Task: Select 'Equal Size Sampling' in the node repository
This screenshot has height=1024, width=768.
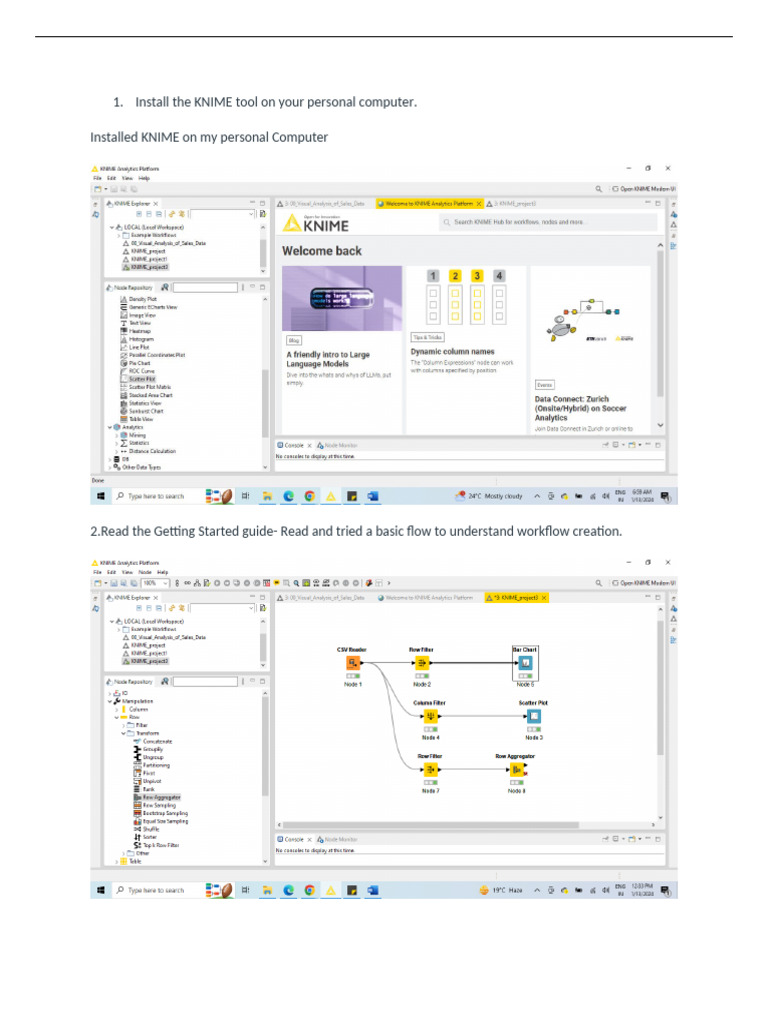Action: click(165, 821)
